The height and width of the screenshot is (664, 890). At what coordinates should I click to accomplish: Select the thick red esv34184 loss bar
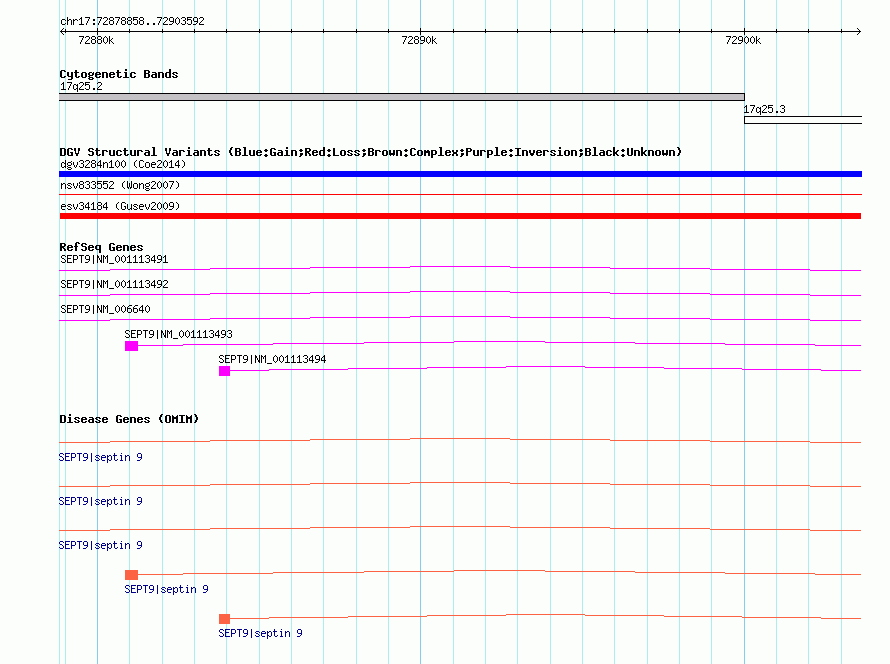(x=460, y=216)
